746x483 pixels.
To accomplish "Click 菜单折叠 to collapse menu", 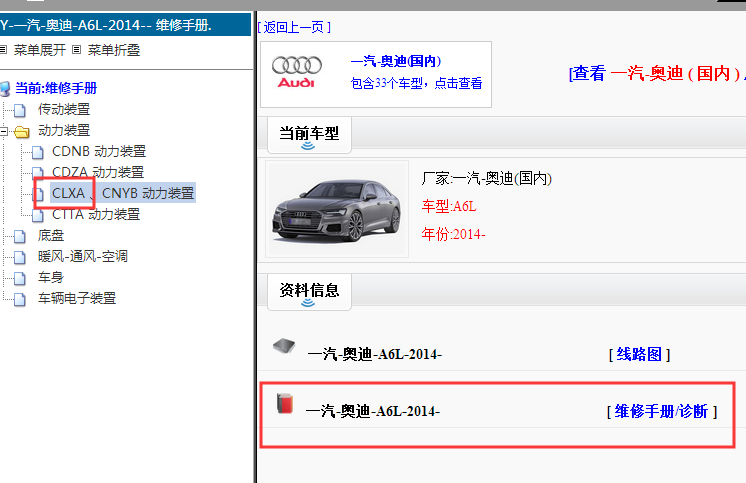I will [114, 50].
